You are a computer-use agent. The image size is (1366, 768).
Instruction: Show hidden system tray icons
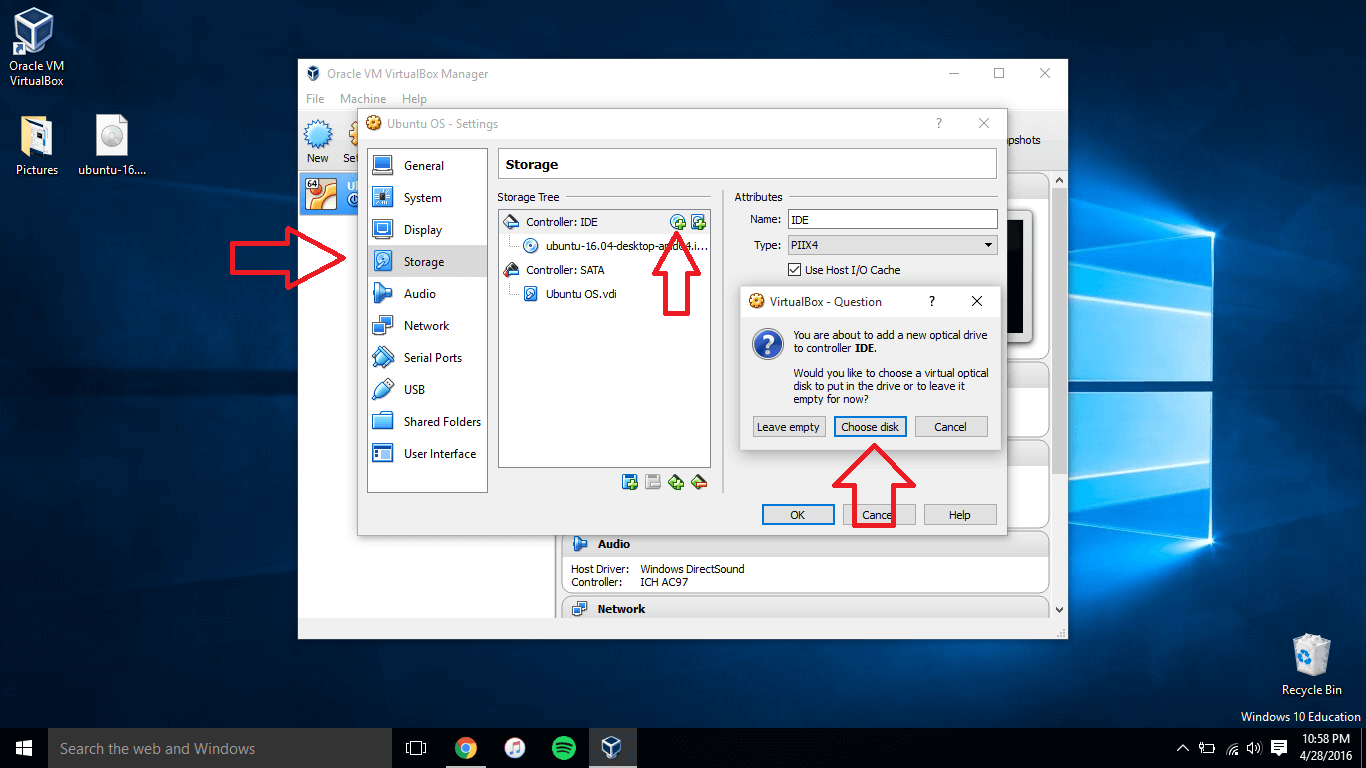point(1183,748)
